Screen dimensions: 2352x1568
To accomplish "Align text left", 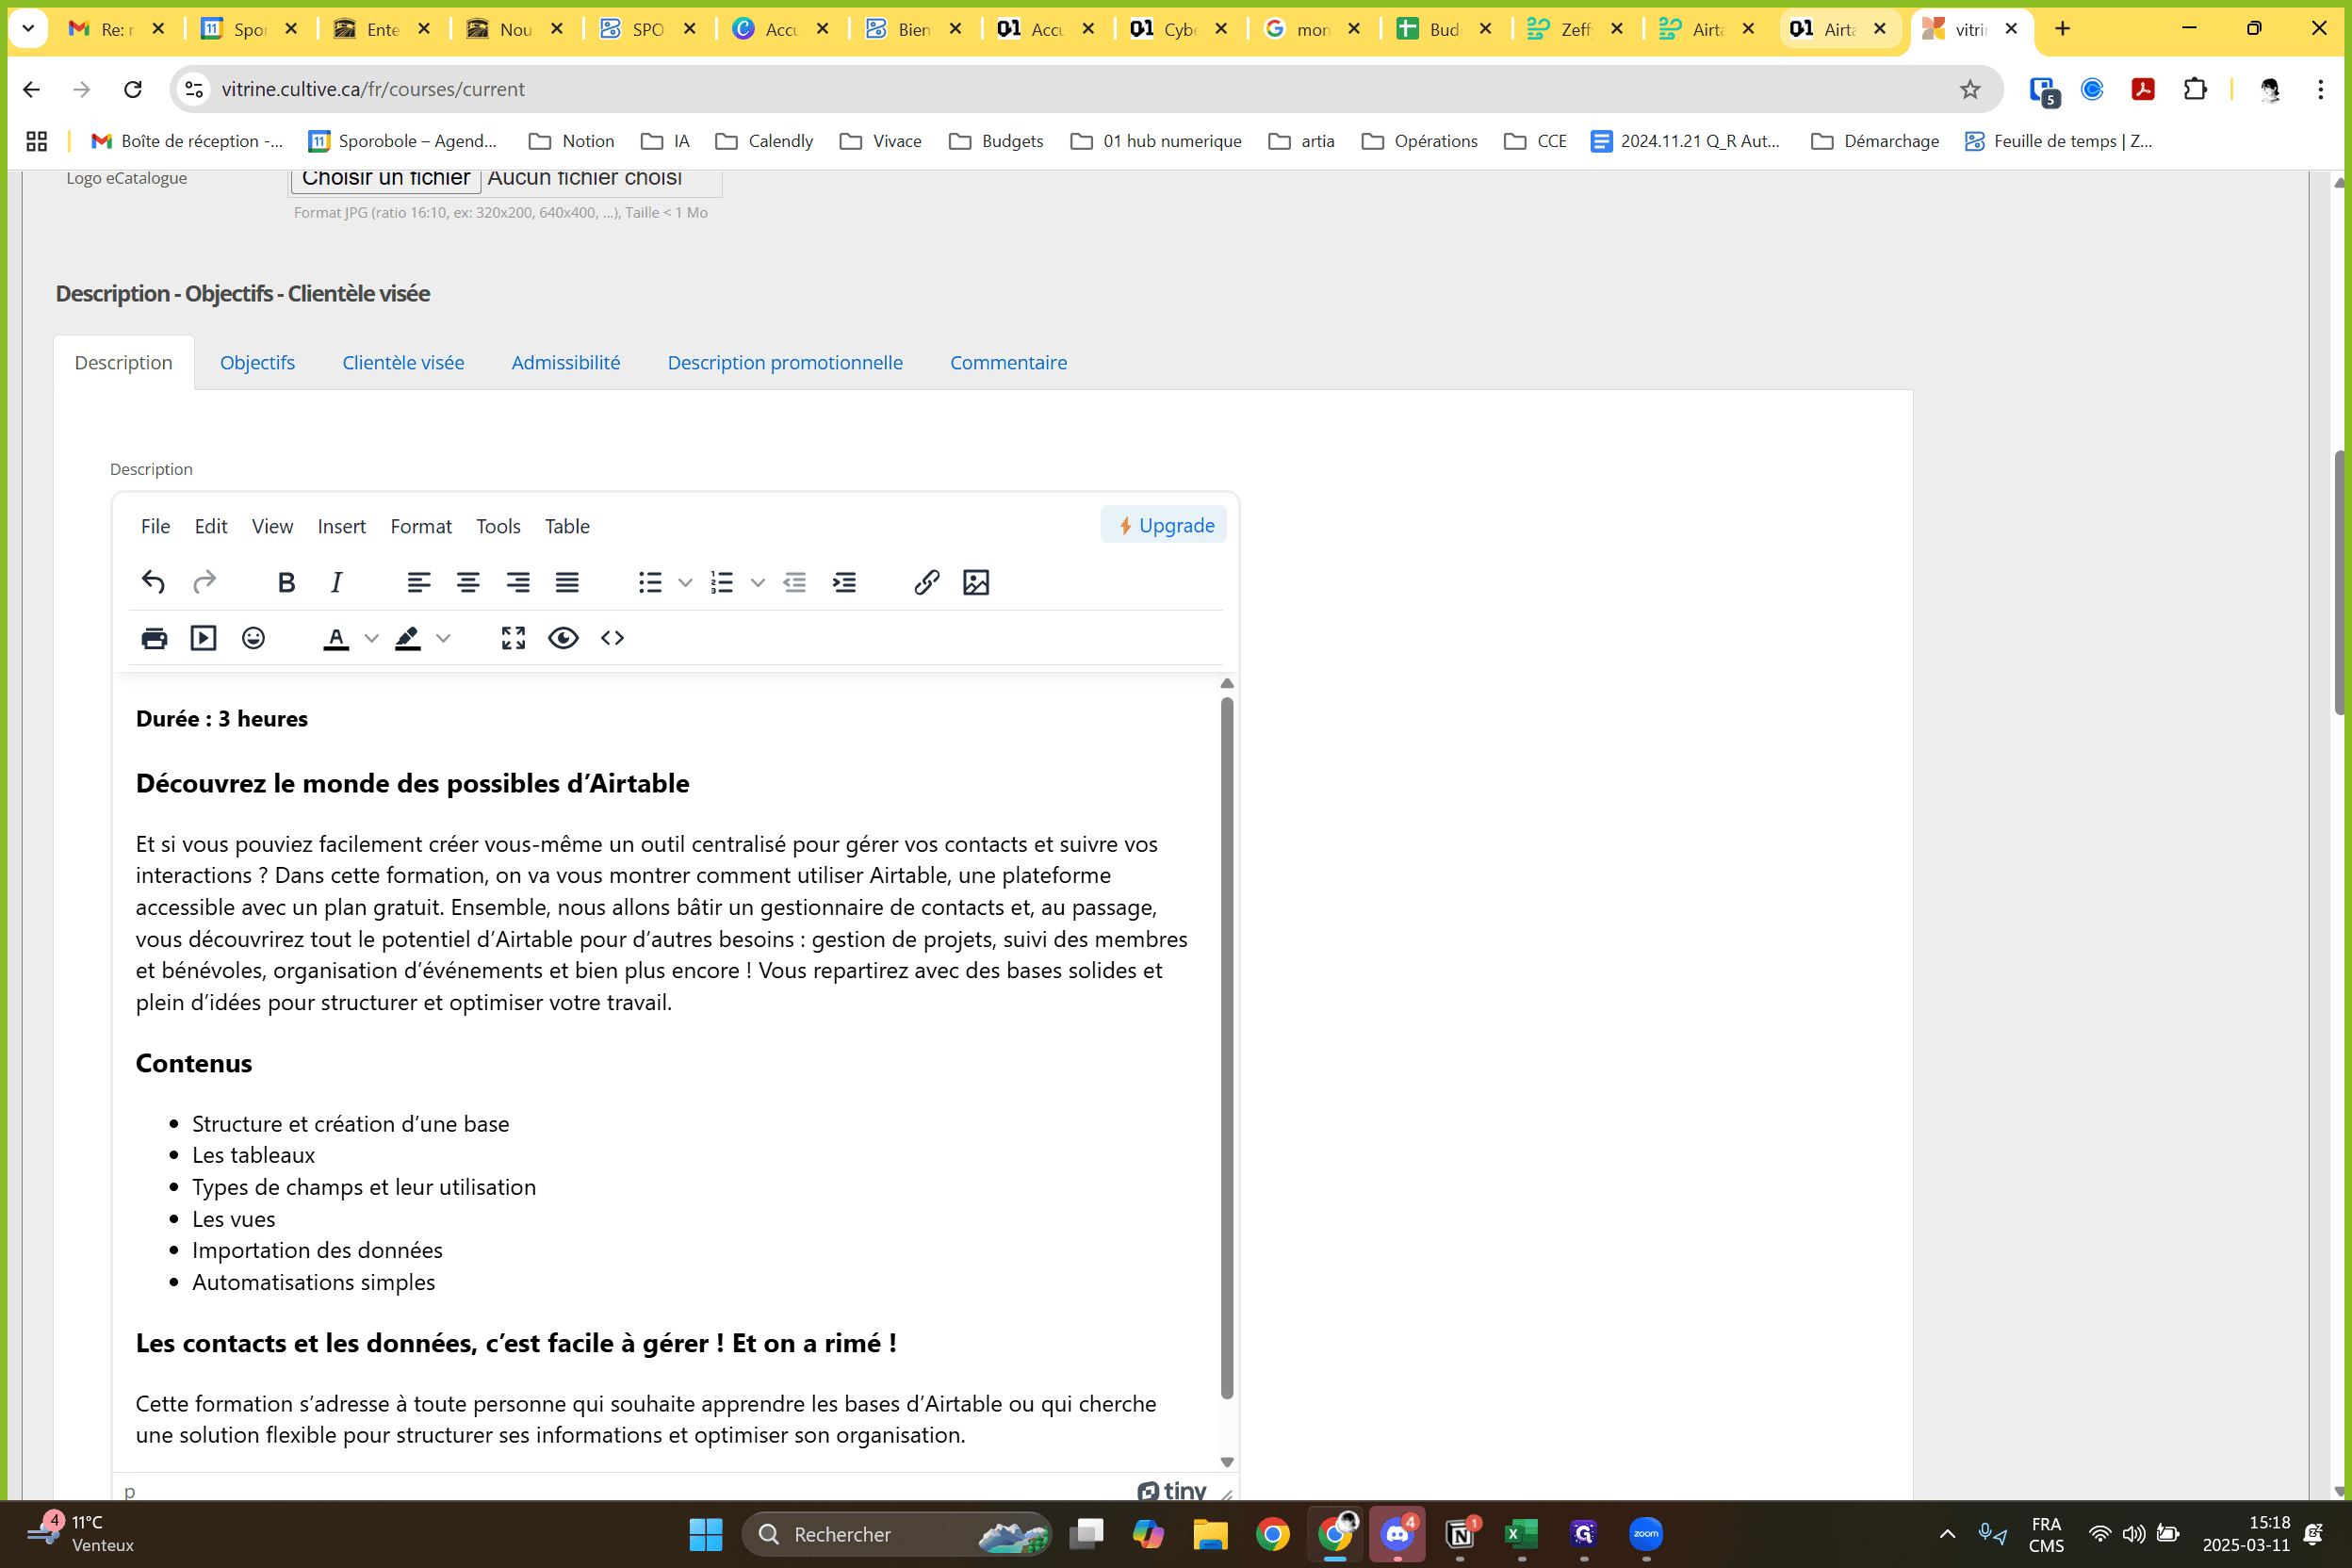I will pyautogui.click(x=418, y=582).
